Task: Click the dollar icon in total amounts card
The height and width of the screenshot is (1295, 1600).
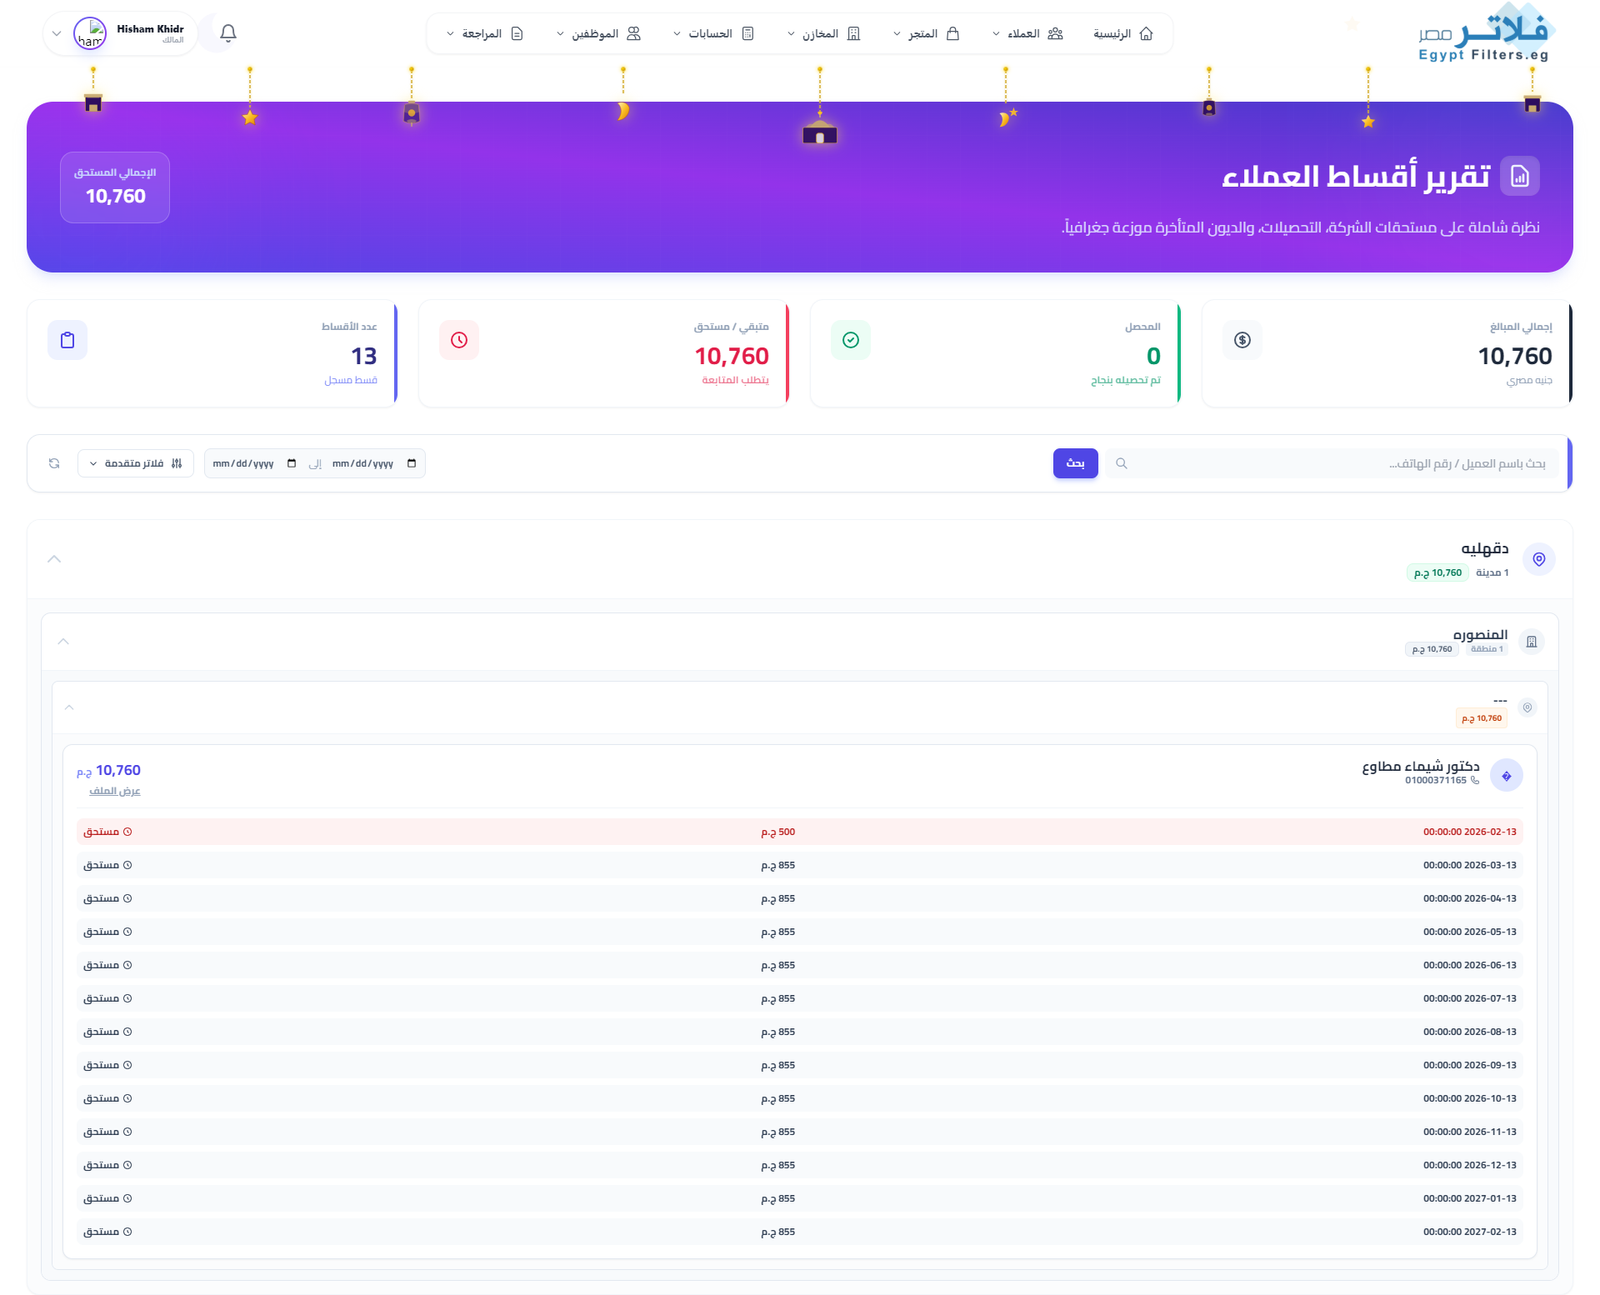Action: (x=1242, y=340)
